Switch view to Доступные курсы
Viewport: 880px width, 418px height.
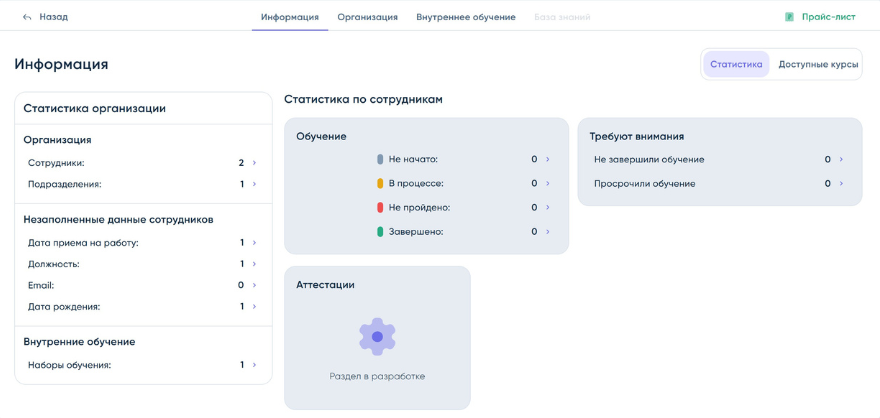point(818,64)
